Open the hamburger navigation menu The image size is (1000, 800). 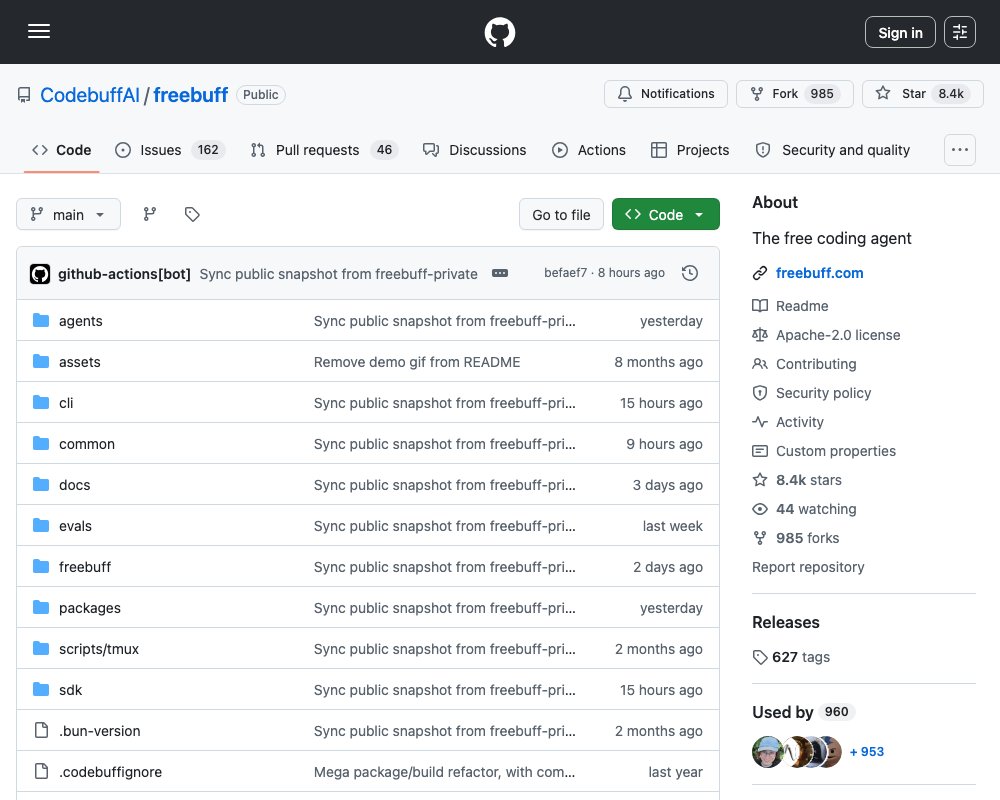coord(39,31)
